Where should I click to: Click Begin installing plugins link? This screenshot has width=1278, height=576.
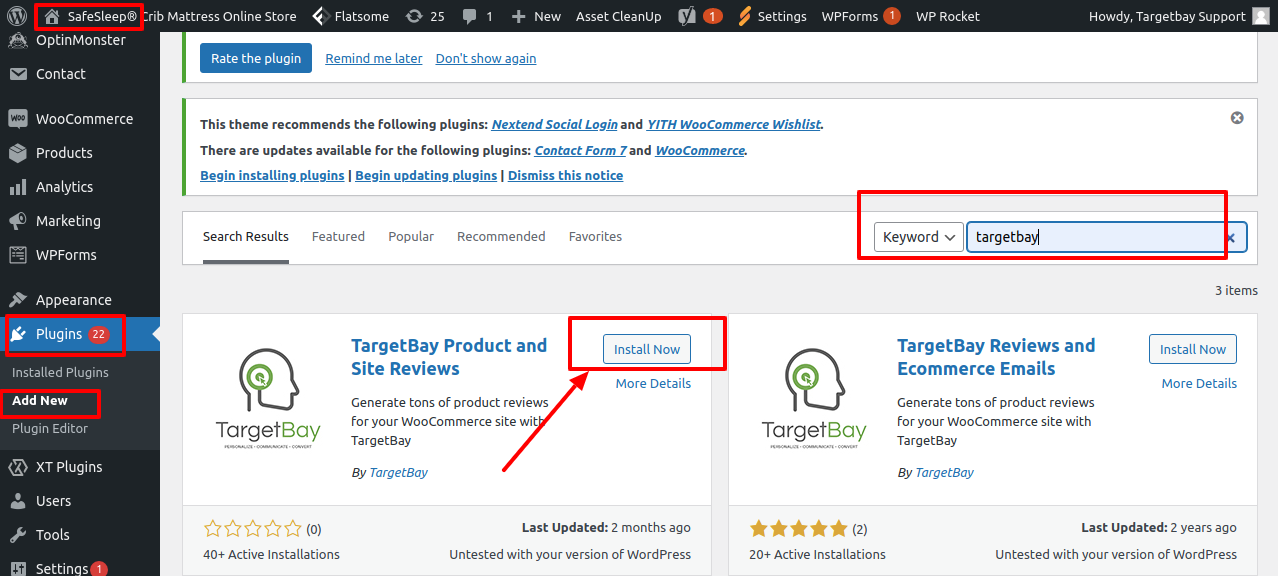tap(272, 175)
